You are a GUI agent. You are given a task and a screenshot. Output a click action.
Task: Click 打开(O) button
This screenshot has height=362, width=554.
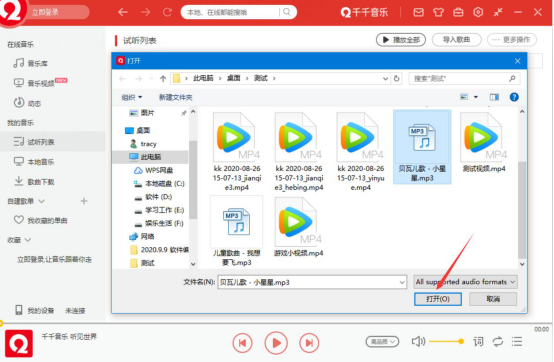438,299
